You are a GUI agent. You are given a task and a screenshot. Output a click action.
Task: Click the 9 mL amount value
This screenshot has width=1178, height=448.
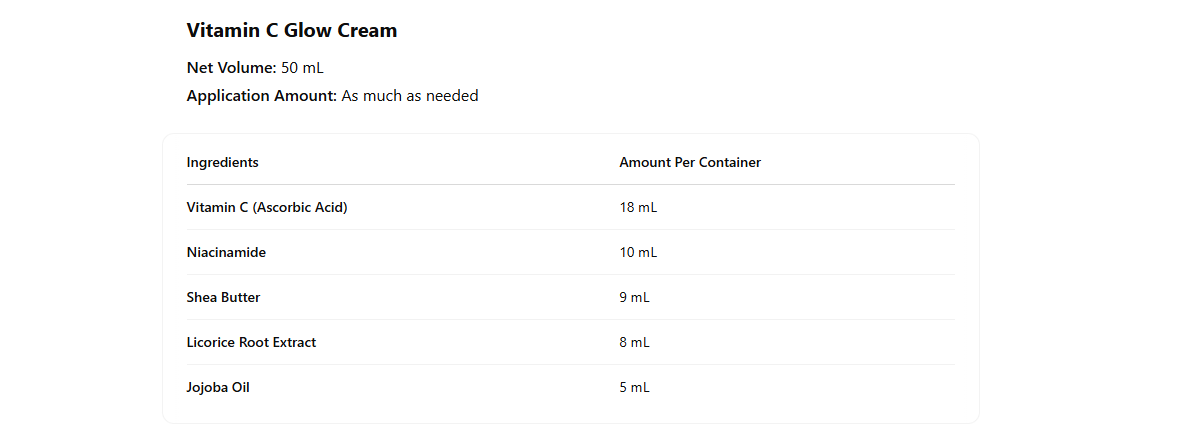(x=634, y=297)
